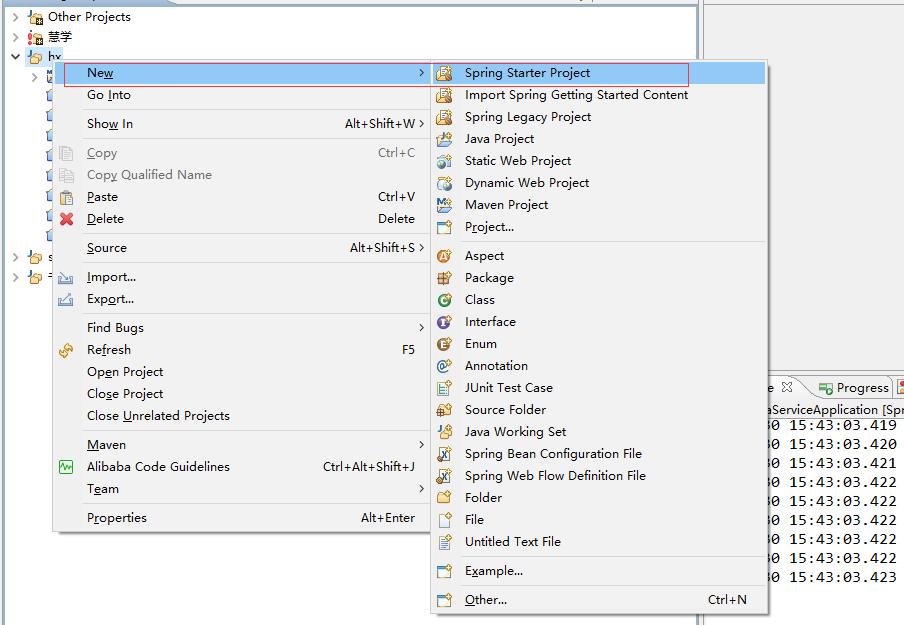Choose Close Unrelated Projects
Image resolution: width=904 pixels, height=625 pixels.
[x=242, y=416]
